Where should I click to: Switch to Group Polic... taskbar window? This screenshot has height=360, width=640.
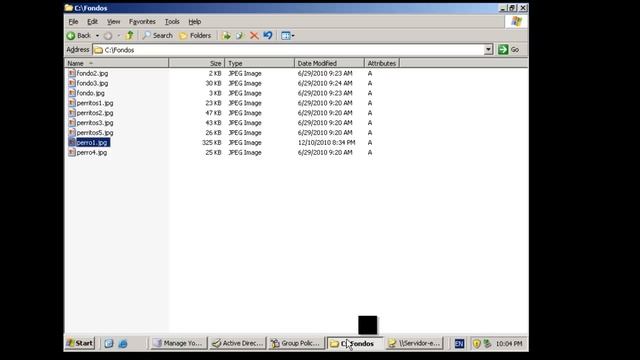pos(296,343)
